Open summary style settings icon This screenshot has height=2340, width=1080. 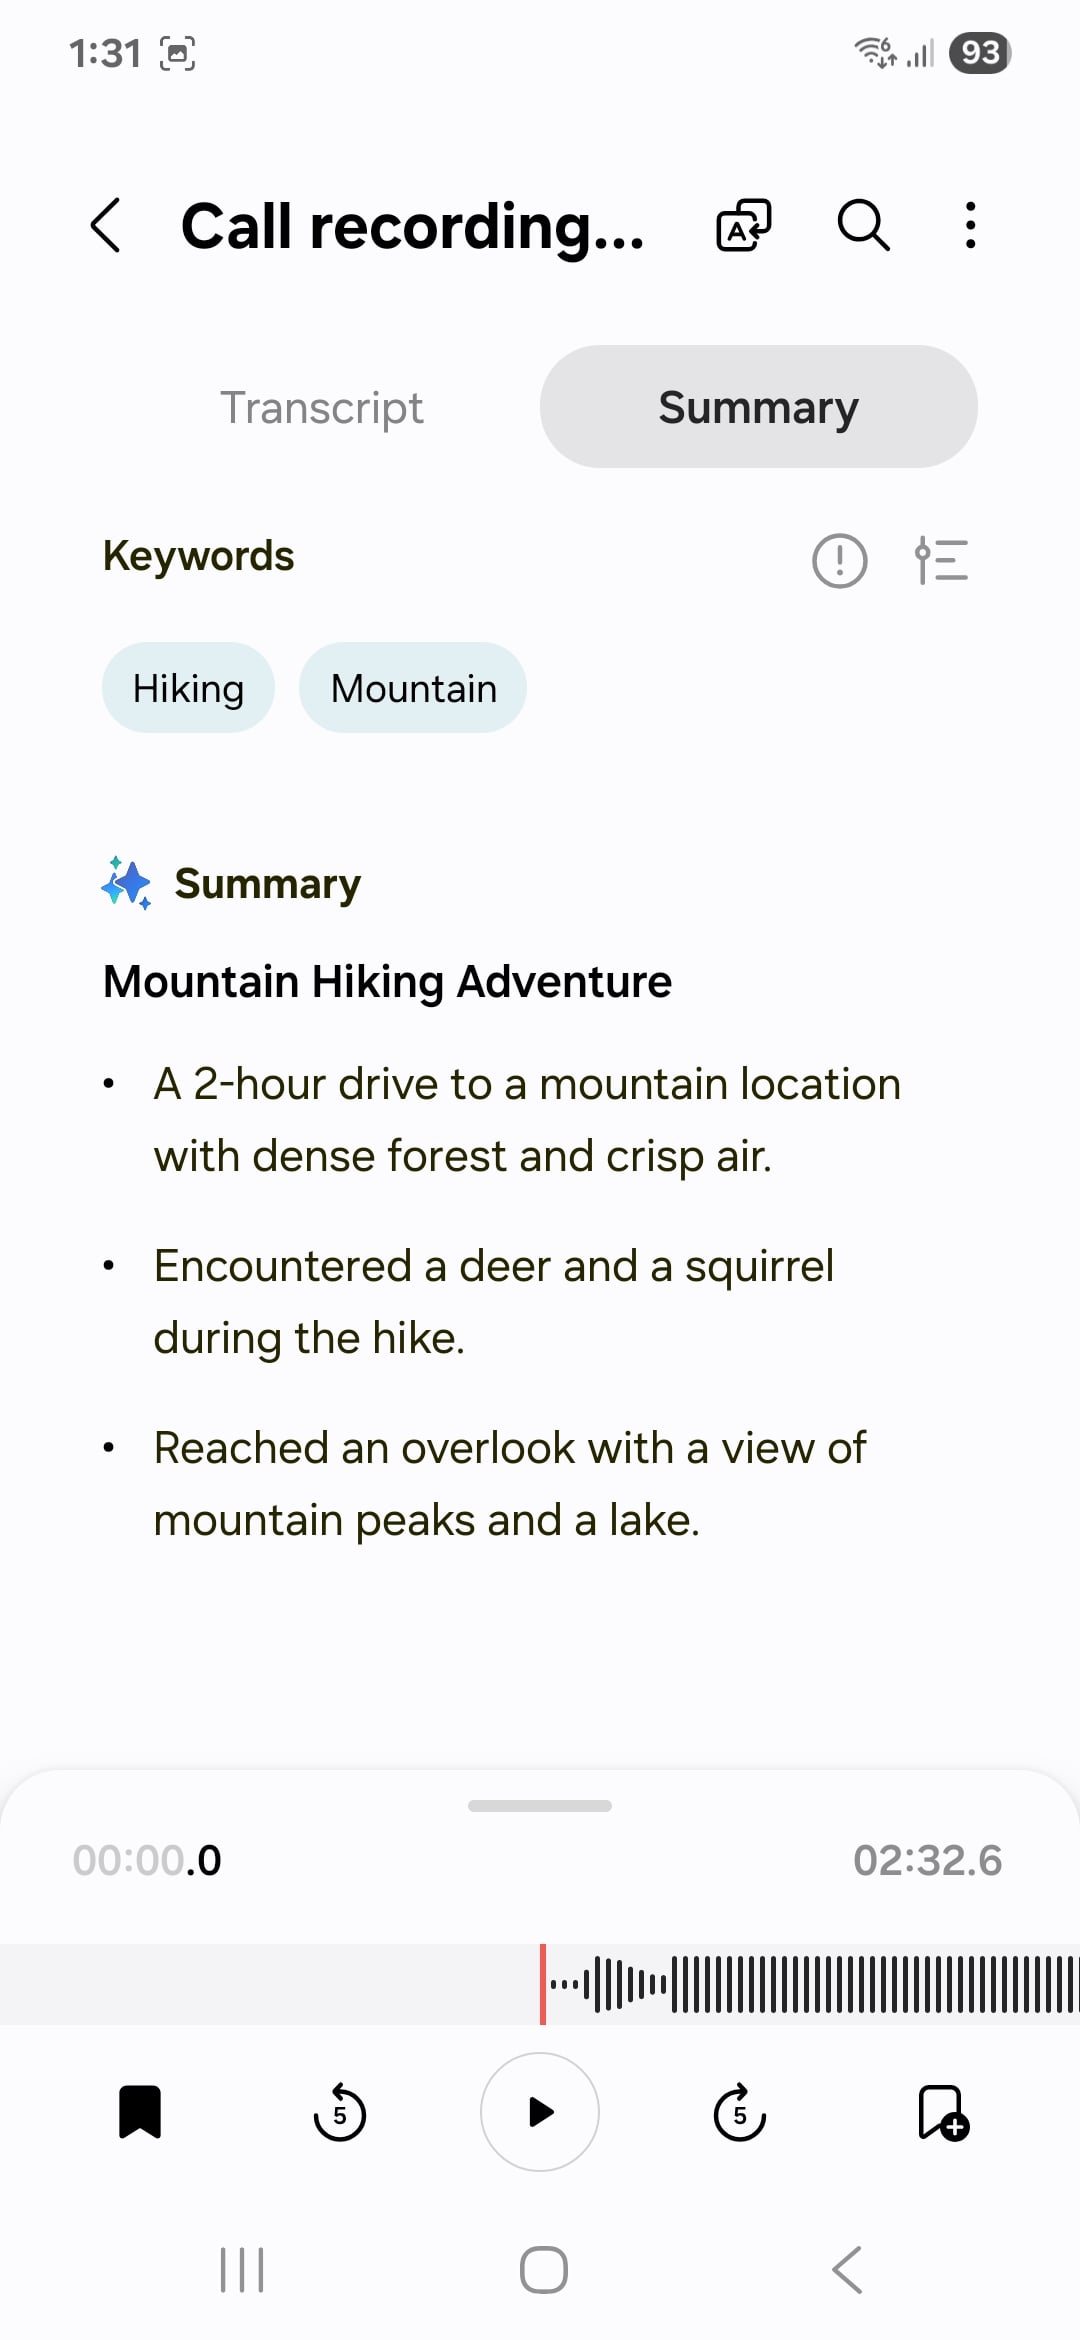click(941, 559)
